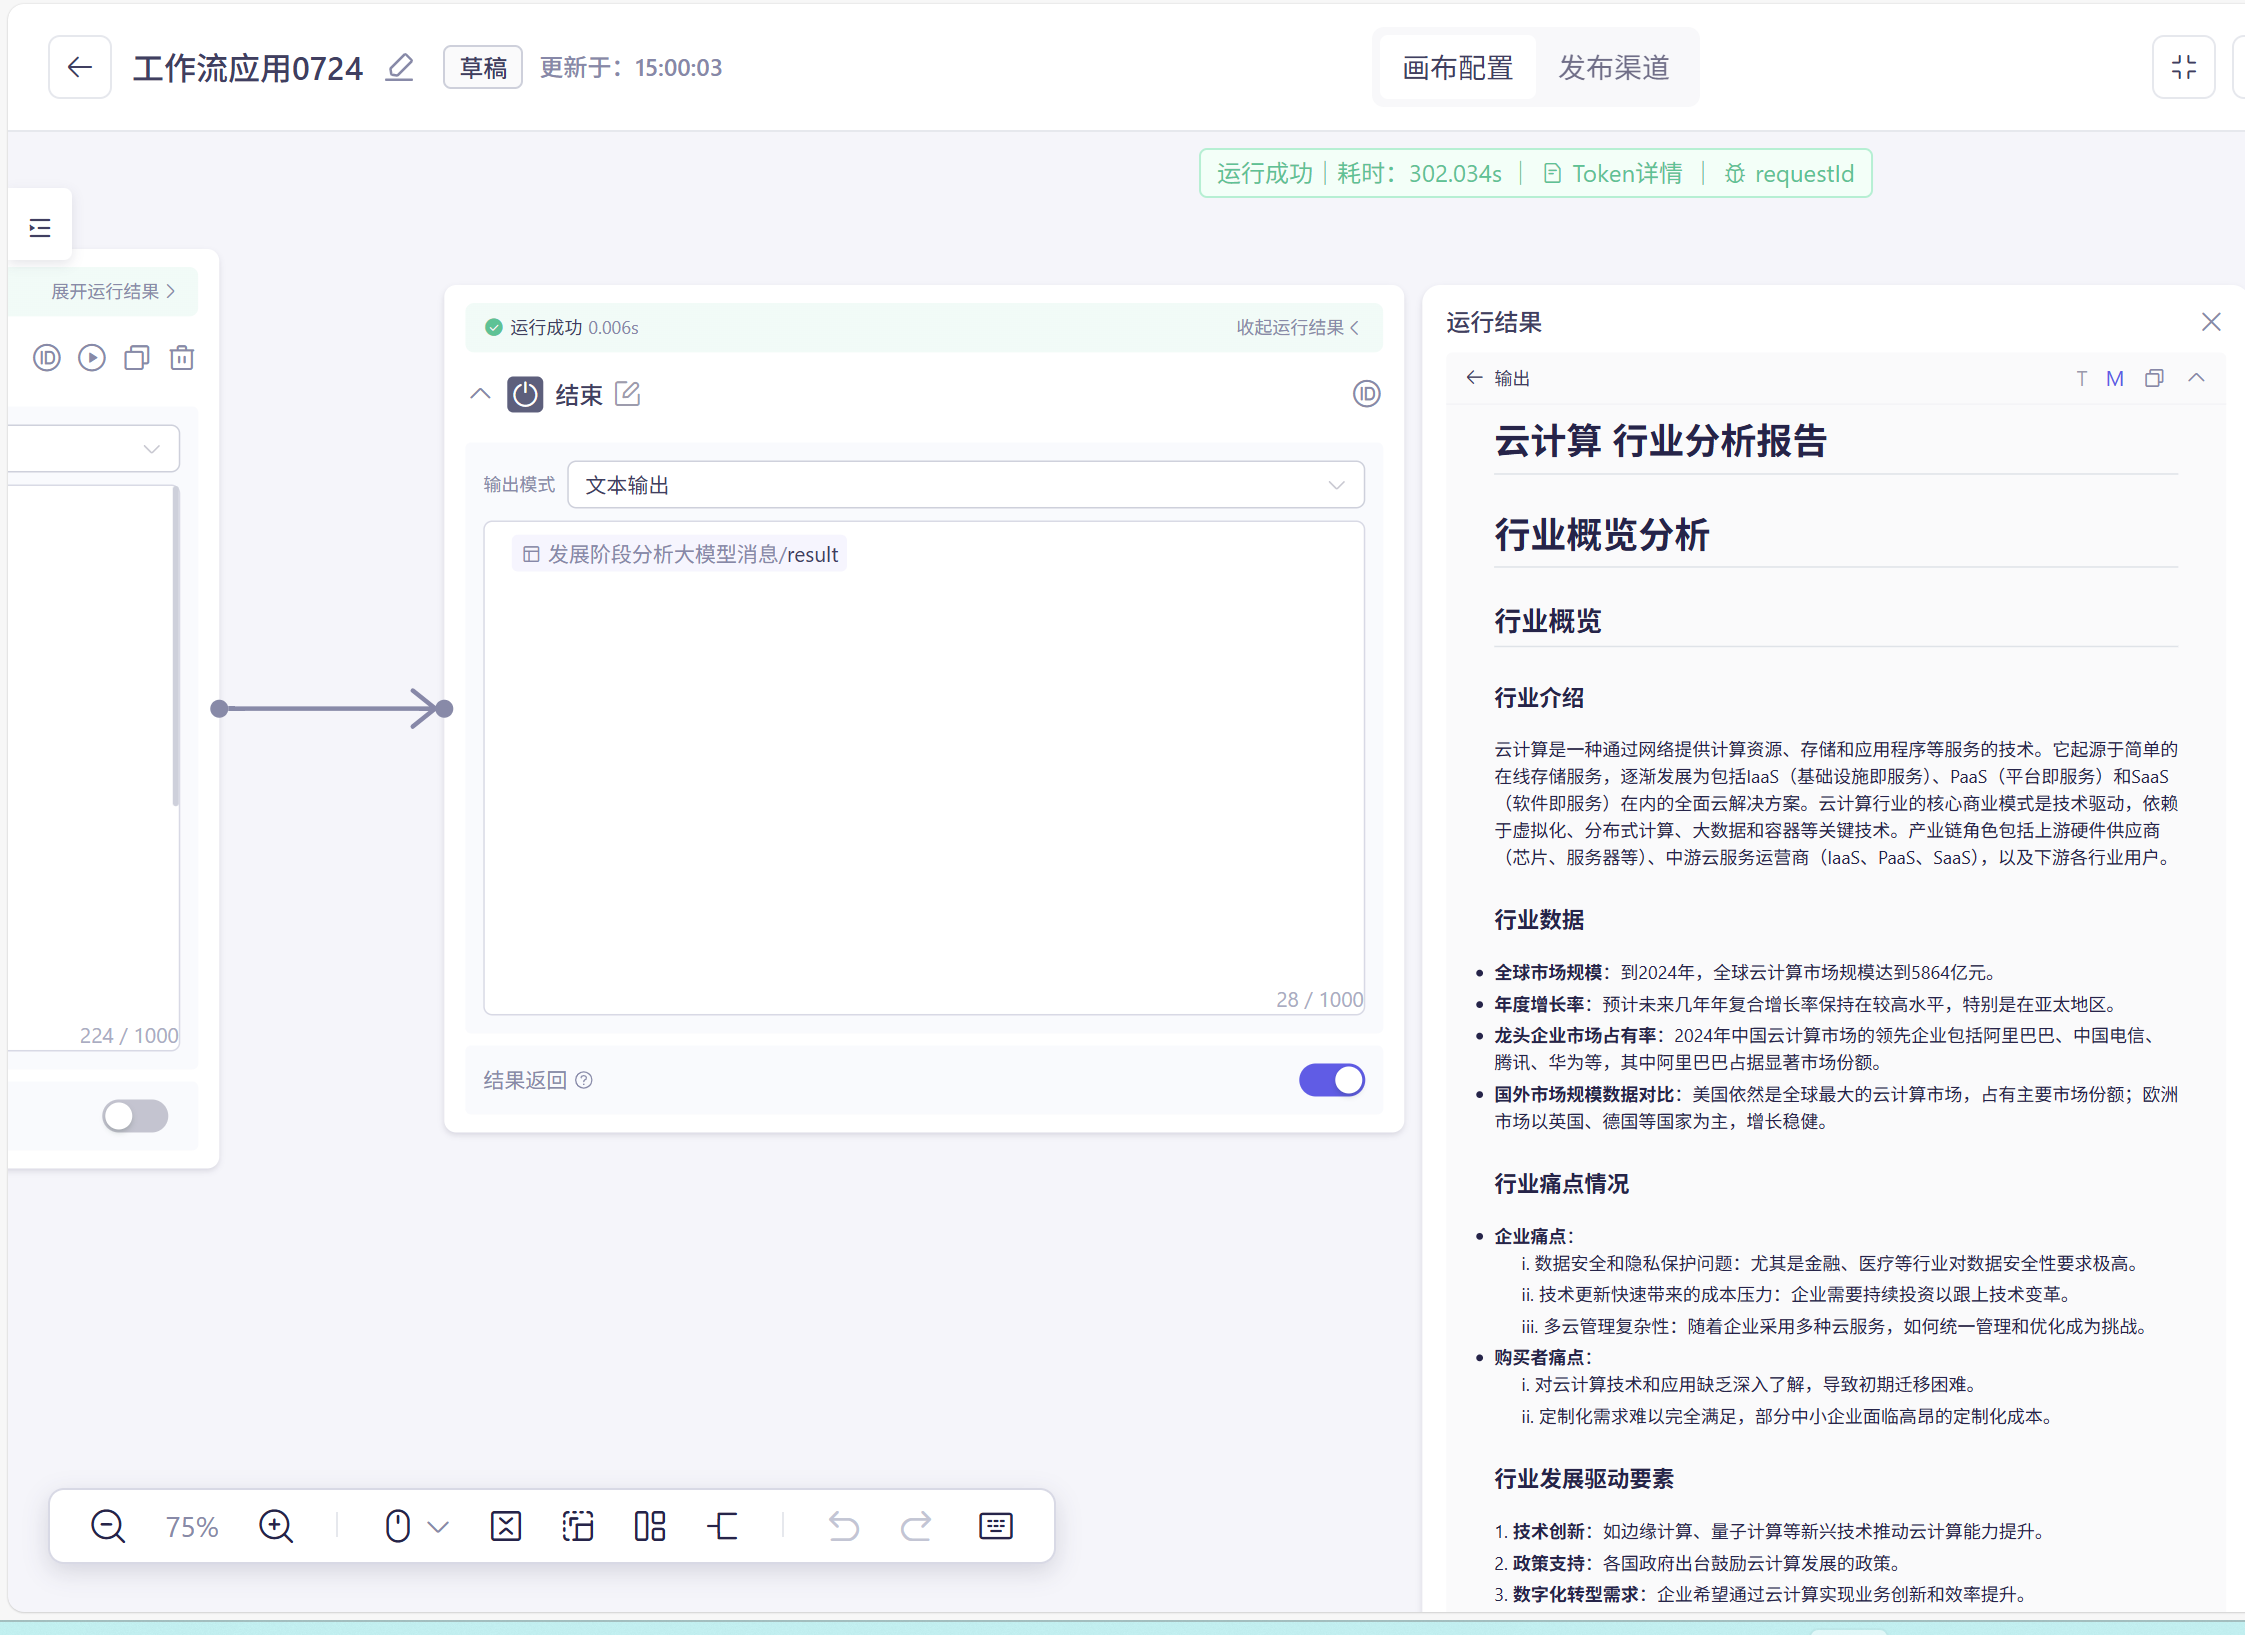
Task: Click the output text input area
Action: [924, 780]
